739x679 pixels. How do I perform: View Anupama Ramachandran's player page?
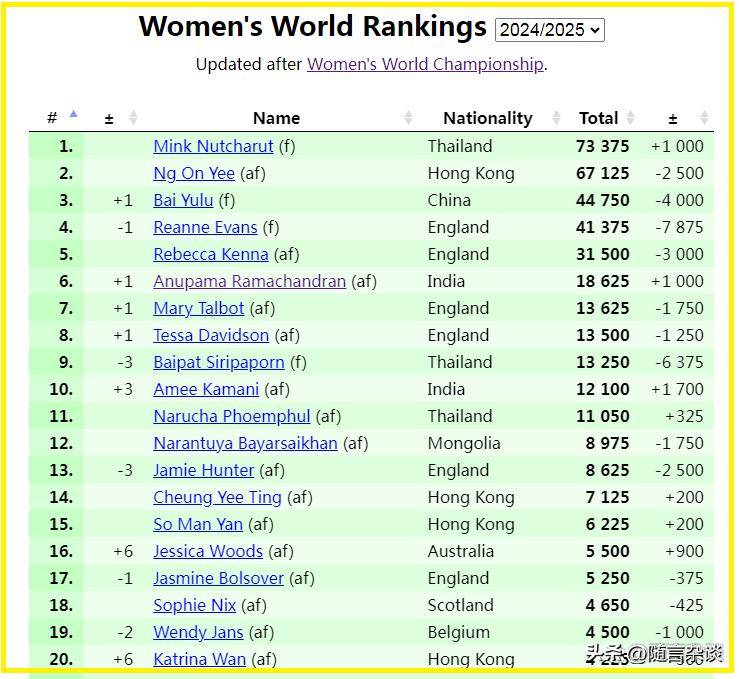coord(249,281)
